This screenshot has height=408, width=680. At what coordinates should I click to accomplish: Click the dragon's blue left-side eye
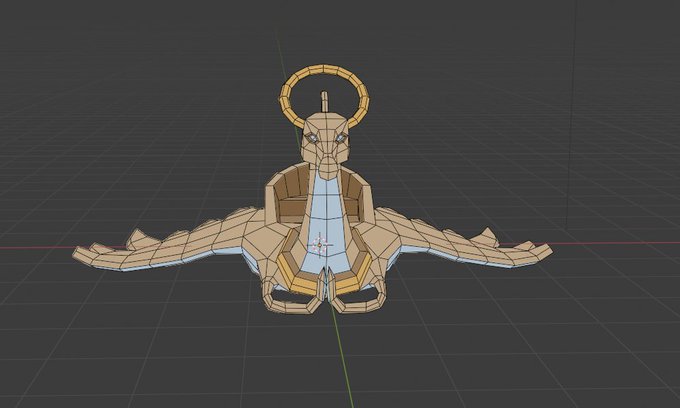pyautogui.click(x=312, y=138)
